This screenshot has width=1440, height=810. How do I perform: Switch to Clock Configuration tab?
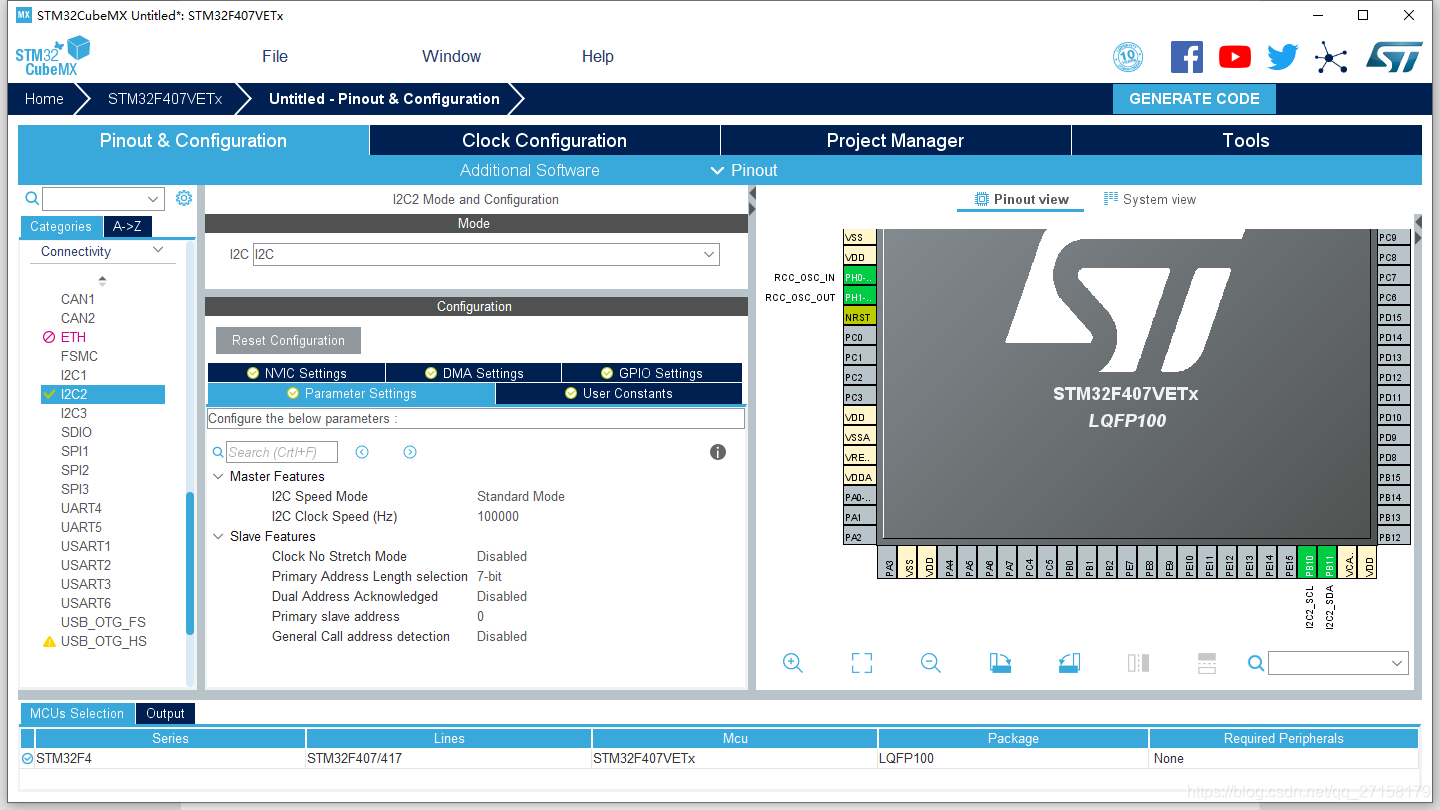545,141
